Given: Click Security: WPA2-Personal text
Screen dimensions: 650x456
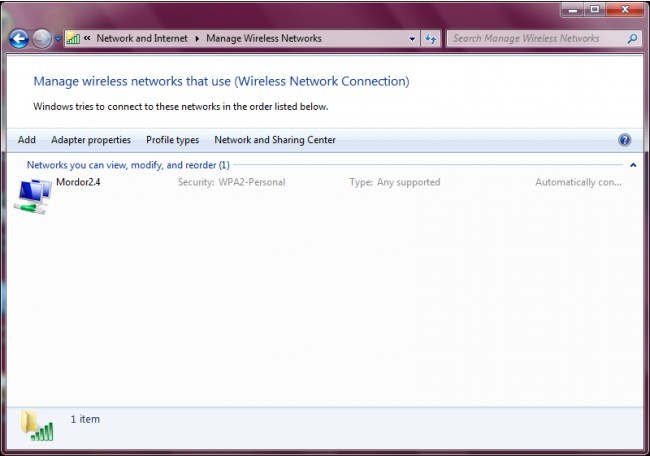Looking at the screenshot, I should tap(232, 182).
